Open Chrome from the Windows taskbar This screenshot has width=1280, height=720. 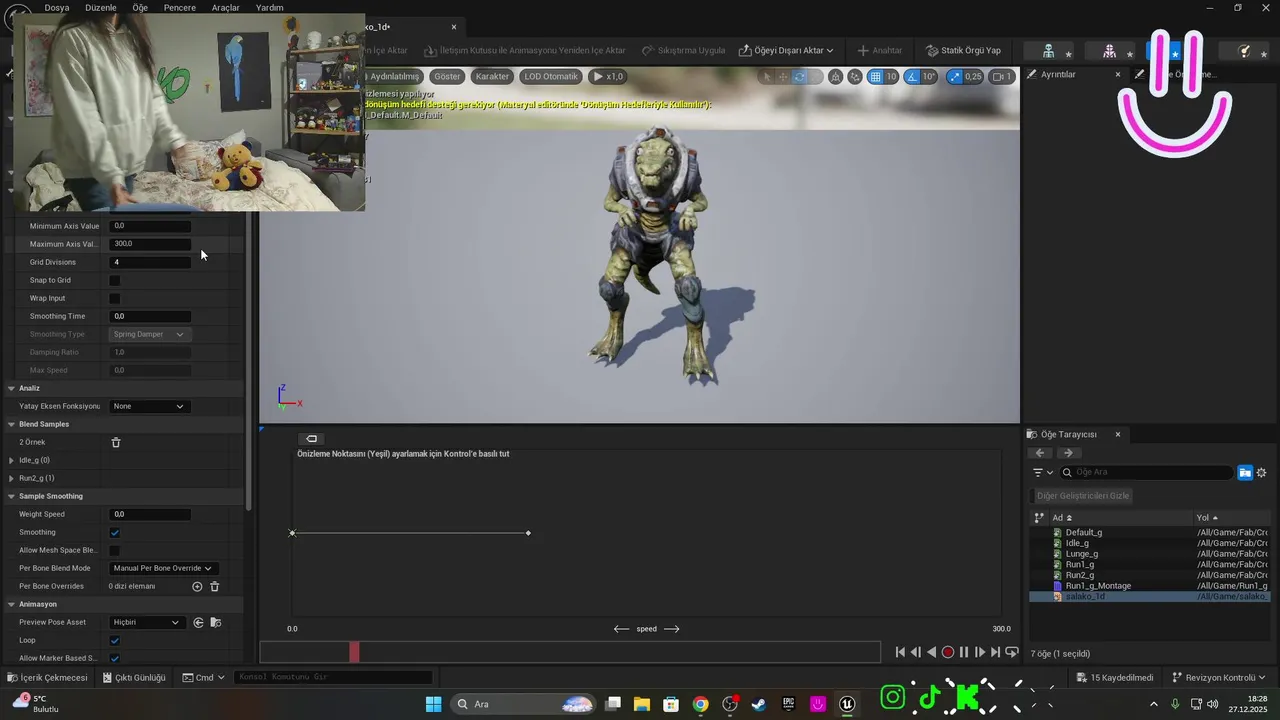pos(700,704)
